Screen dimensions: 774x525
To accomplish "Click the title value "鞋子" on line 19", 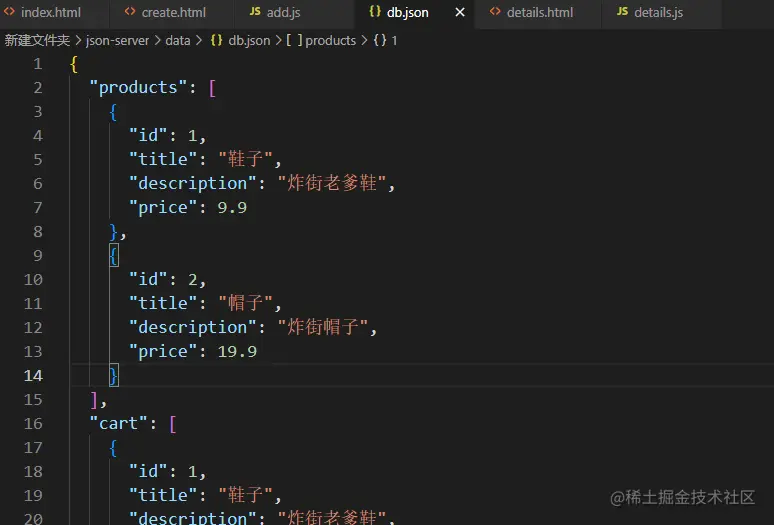I will coord(245,495).
